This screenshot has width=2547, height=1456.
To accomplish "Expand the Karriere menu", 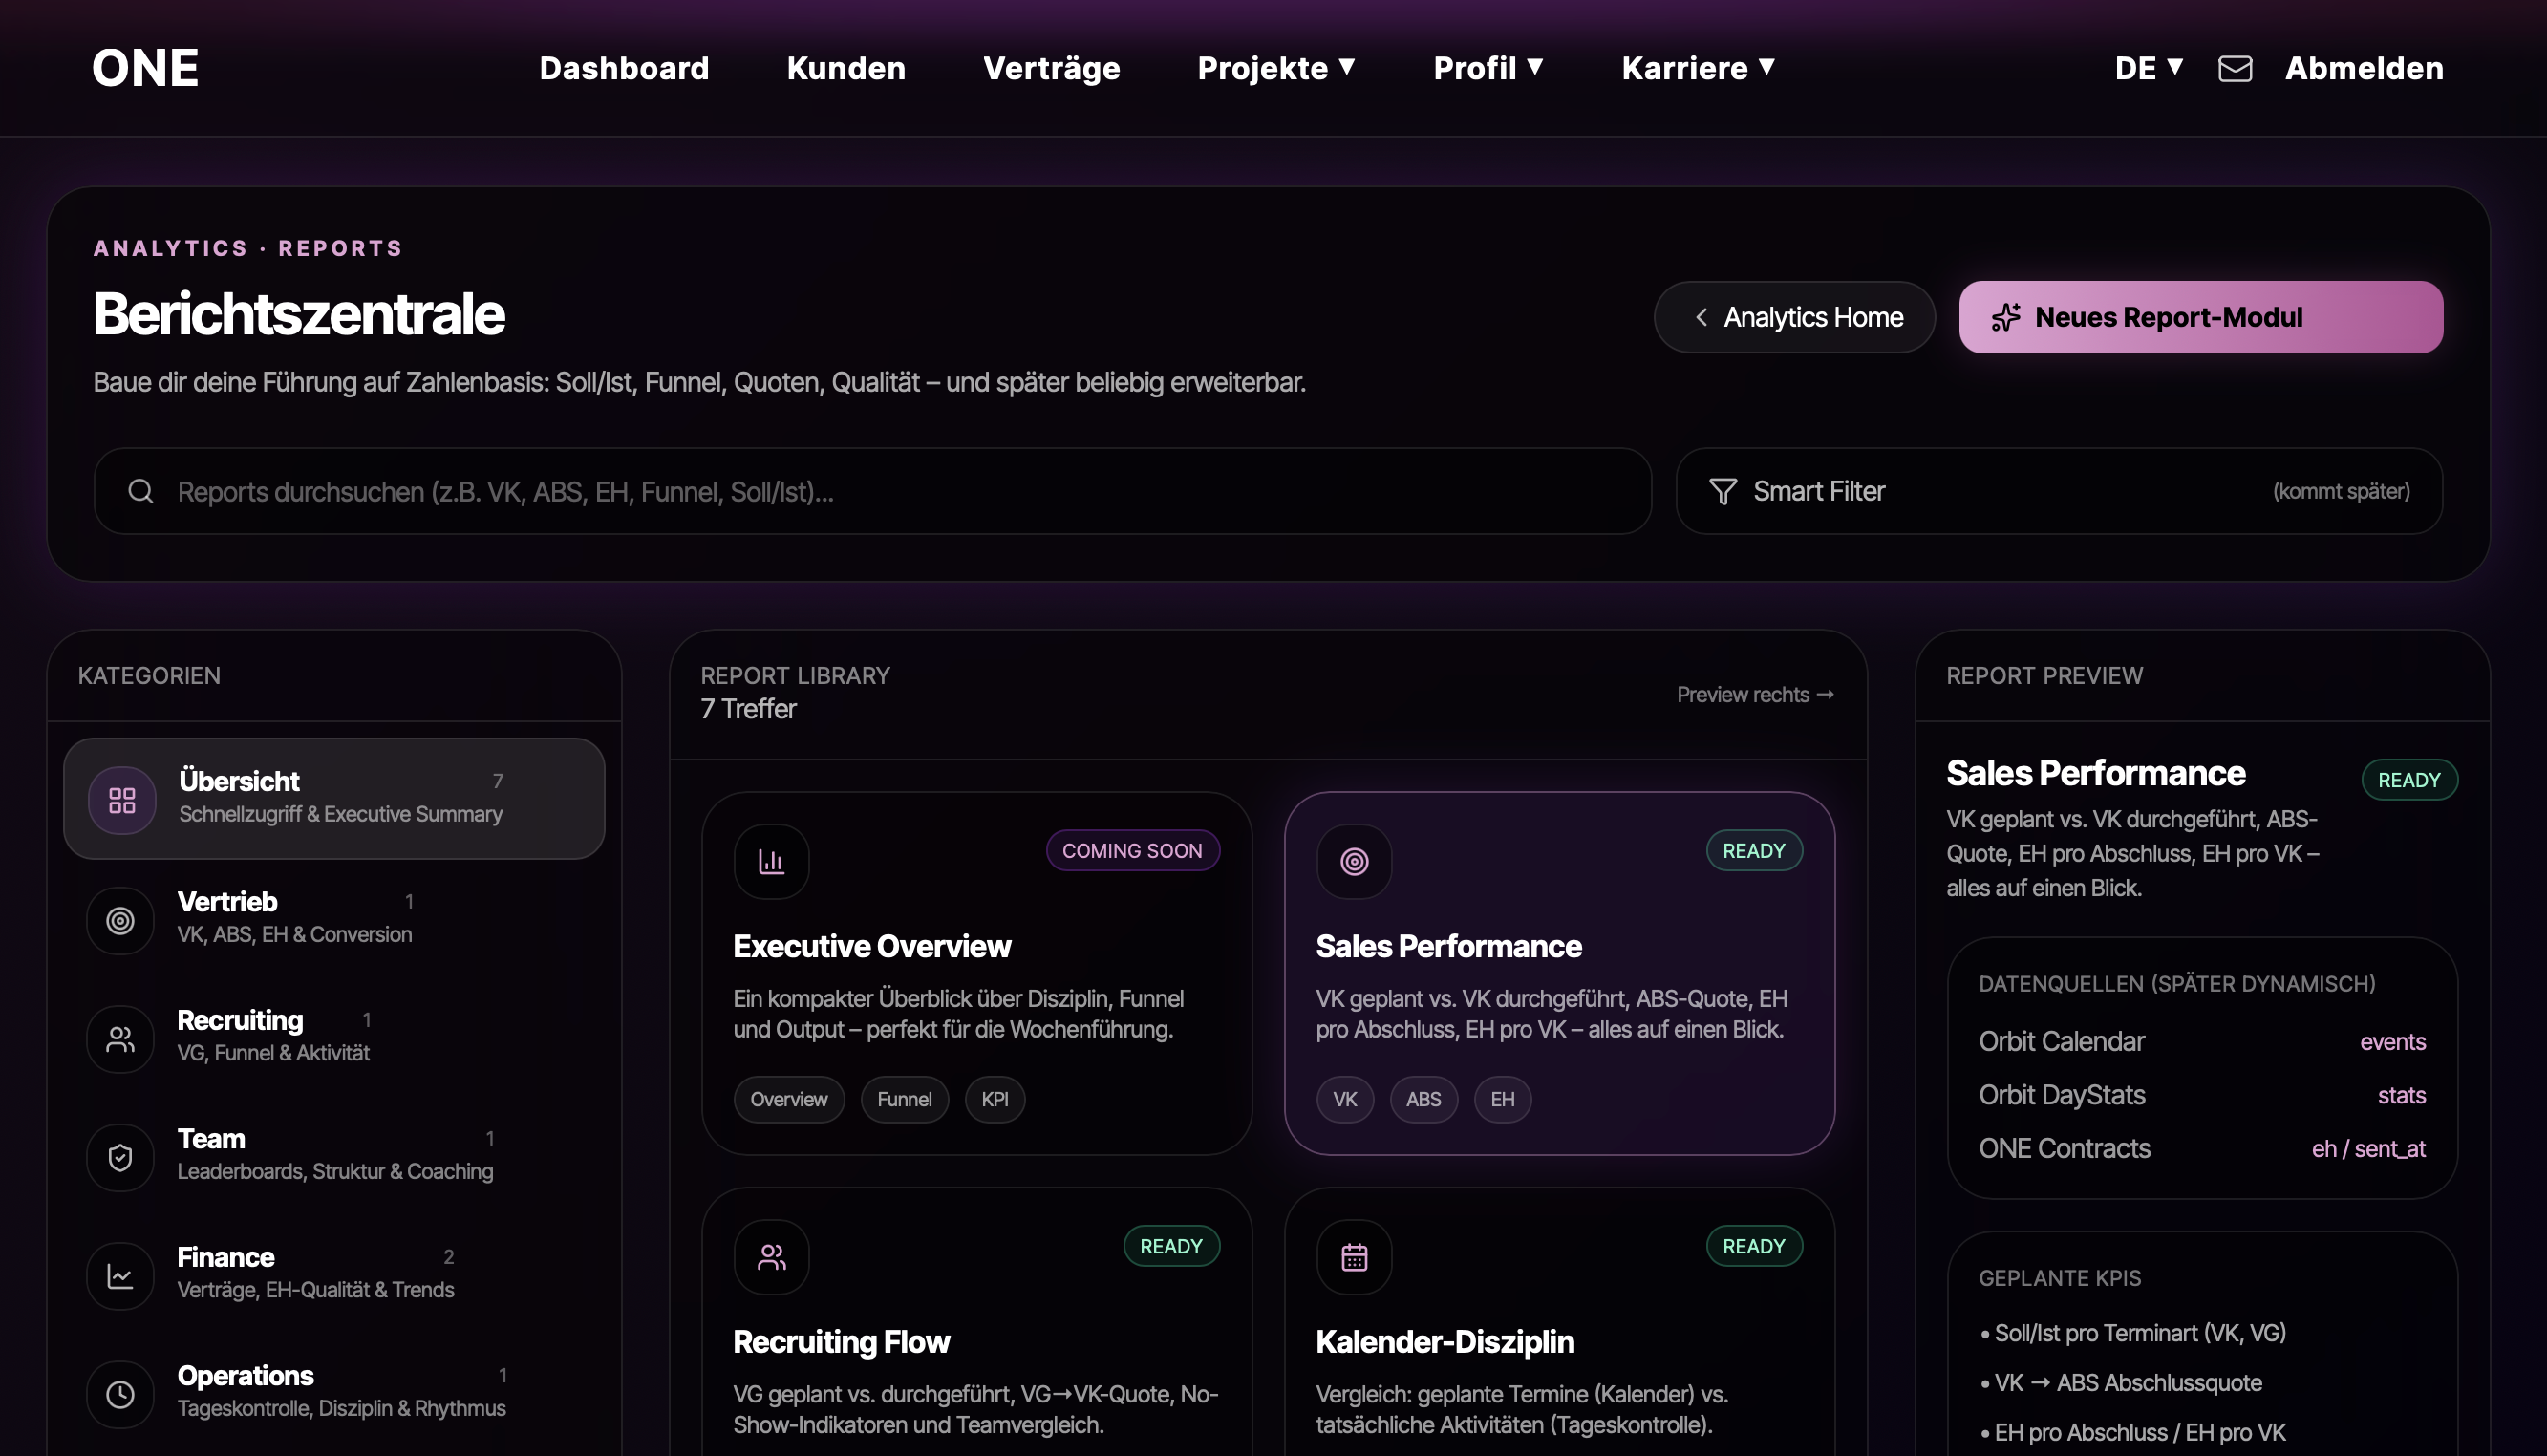I will [1698, 68].
